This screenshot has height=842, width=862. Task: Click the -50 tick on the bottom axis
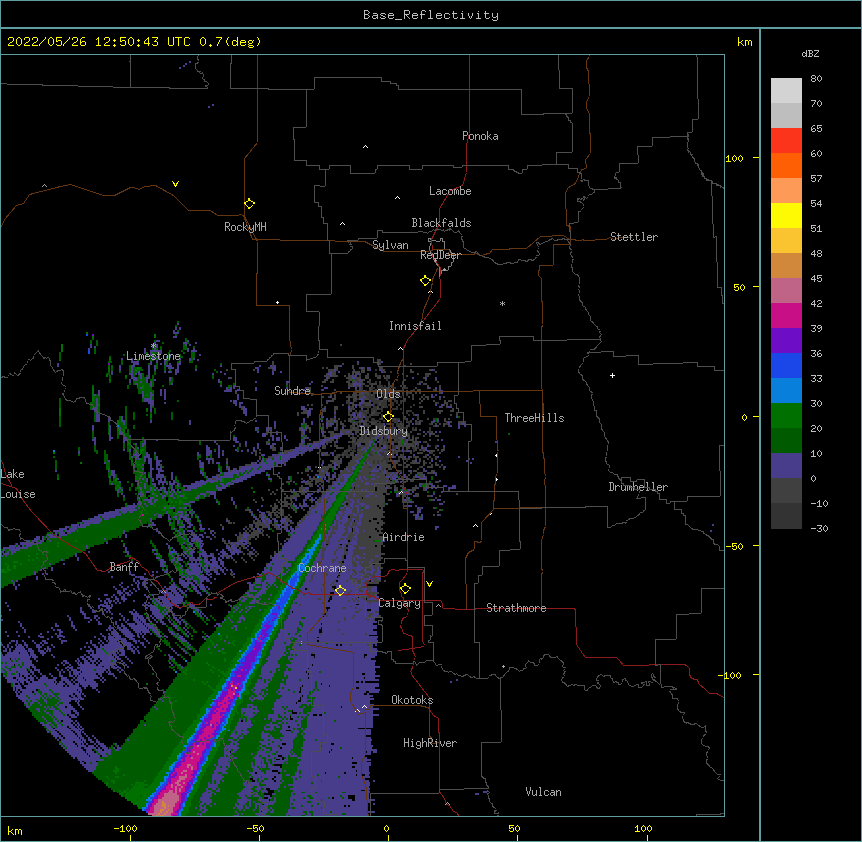(x=255, y=828)
